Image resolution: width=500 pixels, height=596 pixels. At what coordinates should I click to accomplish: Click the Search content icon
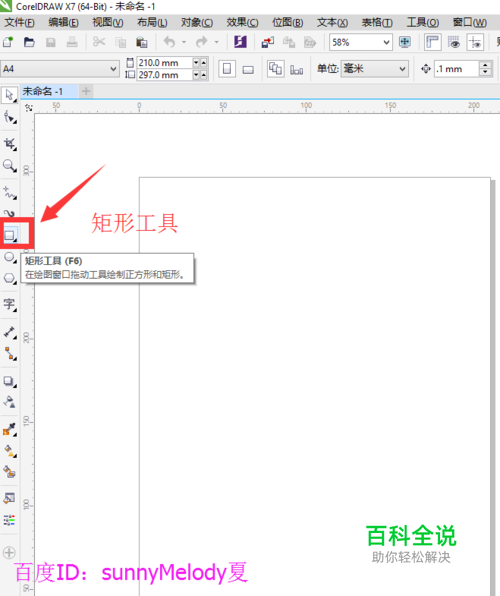click(x=240, y=42)
